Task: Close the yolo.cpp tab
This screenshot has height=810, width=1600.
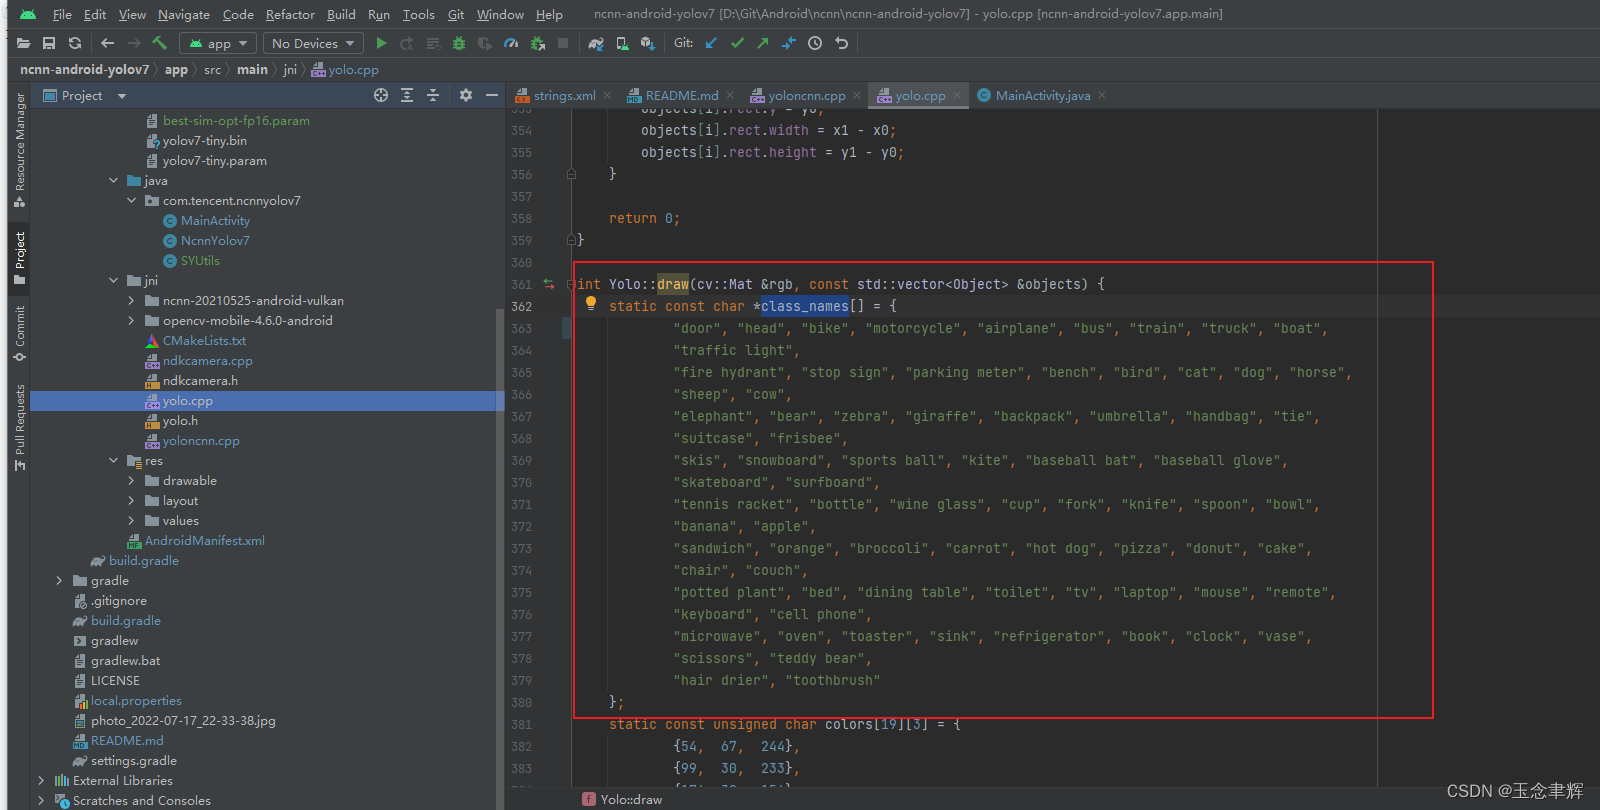Action: click(957, 95)
